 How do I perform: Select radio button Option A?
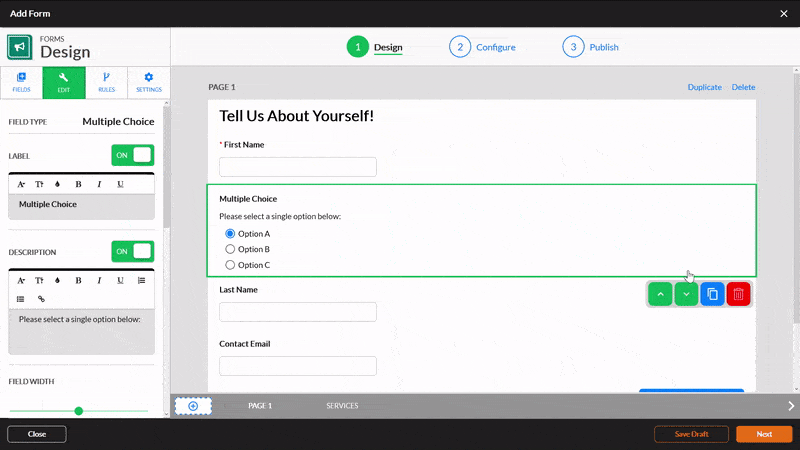point(230,234)
